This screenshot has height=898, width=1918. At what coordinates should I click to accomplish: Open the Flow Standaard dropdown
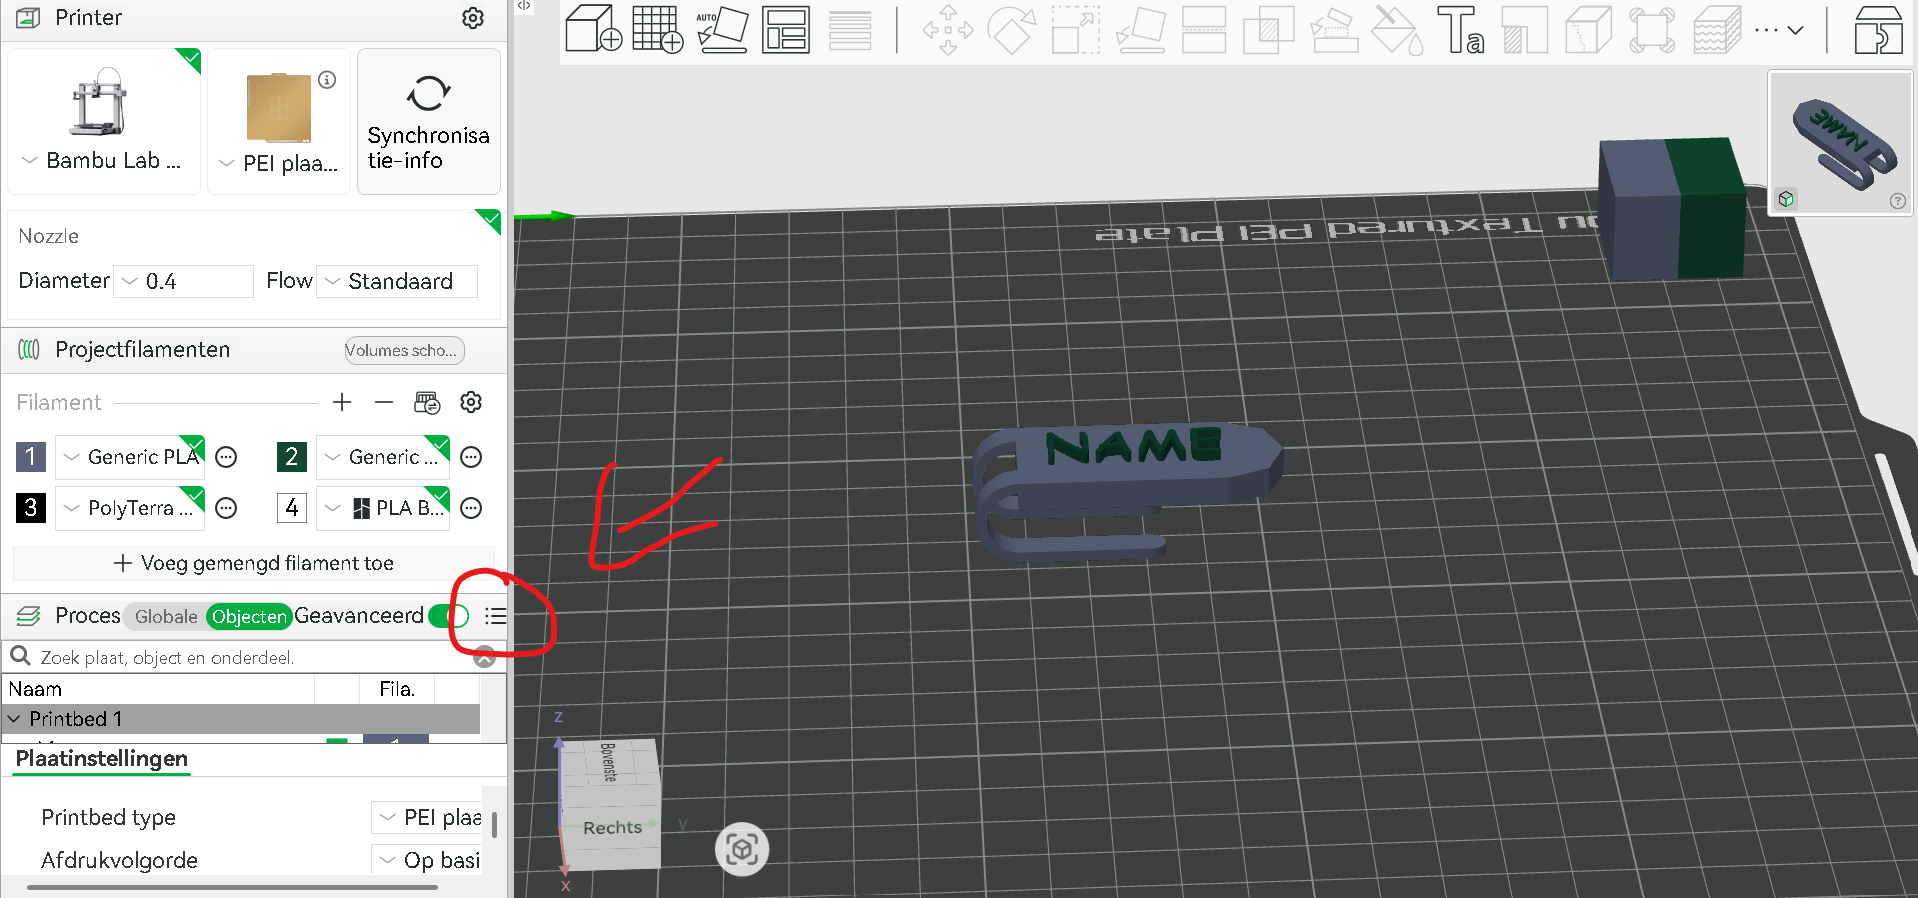click(397, 282)
